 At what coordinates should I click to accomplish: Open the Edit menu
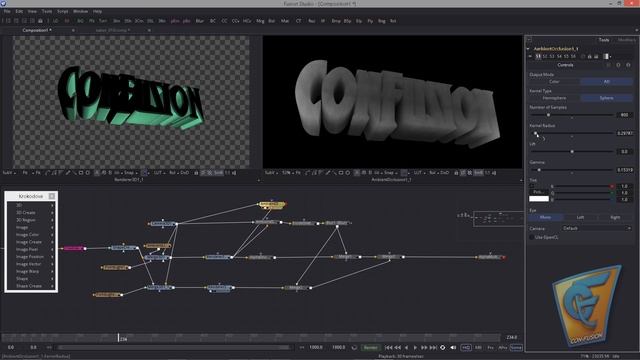(19, 11)
